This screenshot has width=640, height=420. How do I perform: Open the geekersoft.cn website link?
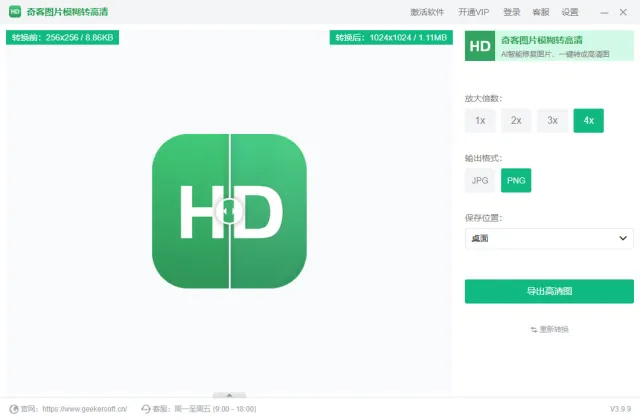click(84, 409)
